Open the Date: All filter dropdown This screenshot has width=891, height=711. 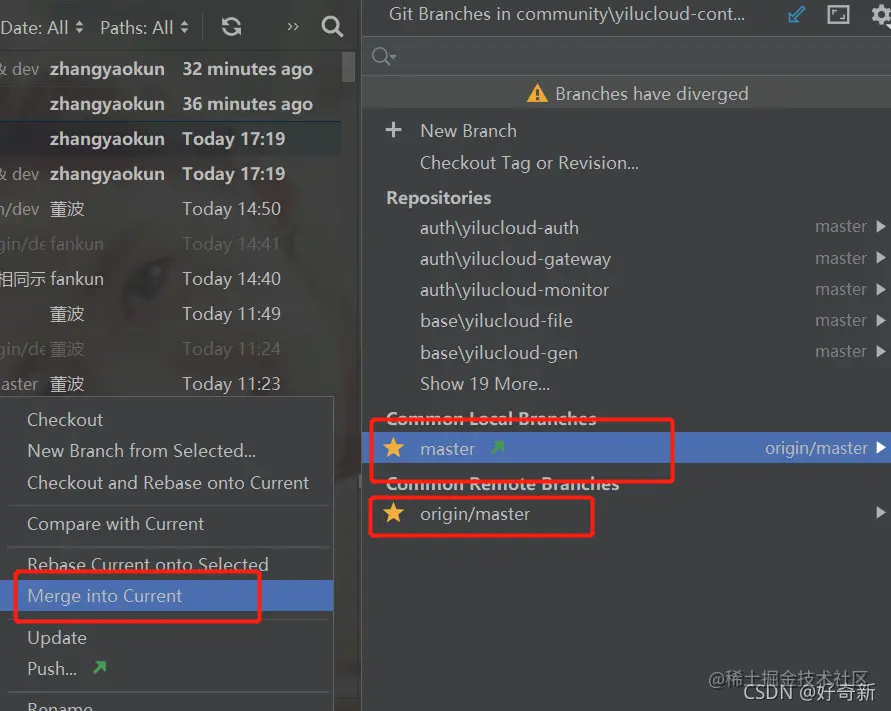42,27
